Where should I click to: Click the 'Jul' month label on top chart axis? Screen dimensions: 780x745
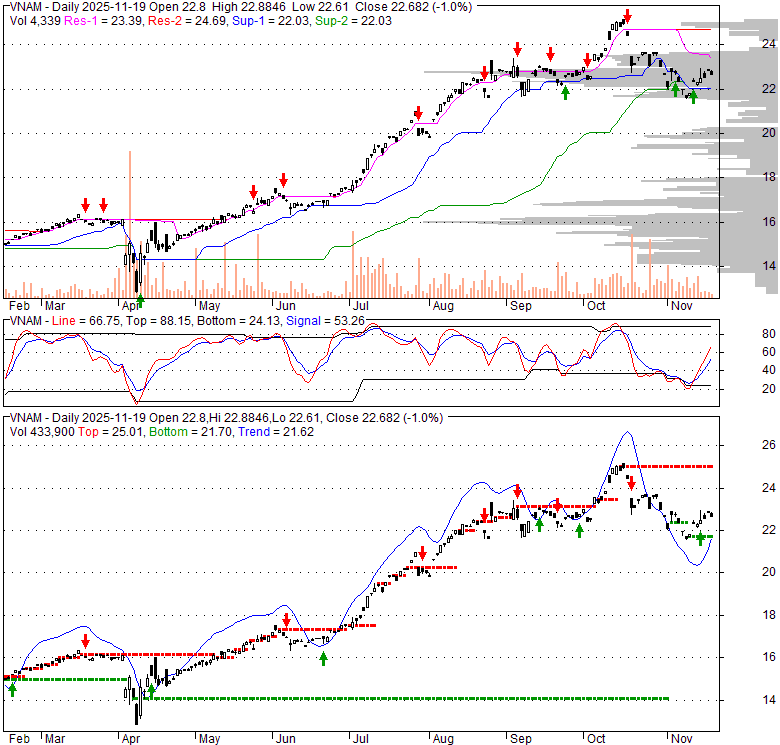[360, 306]
